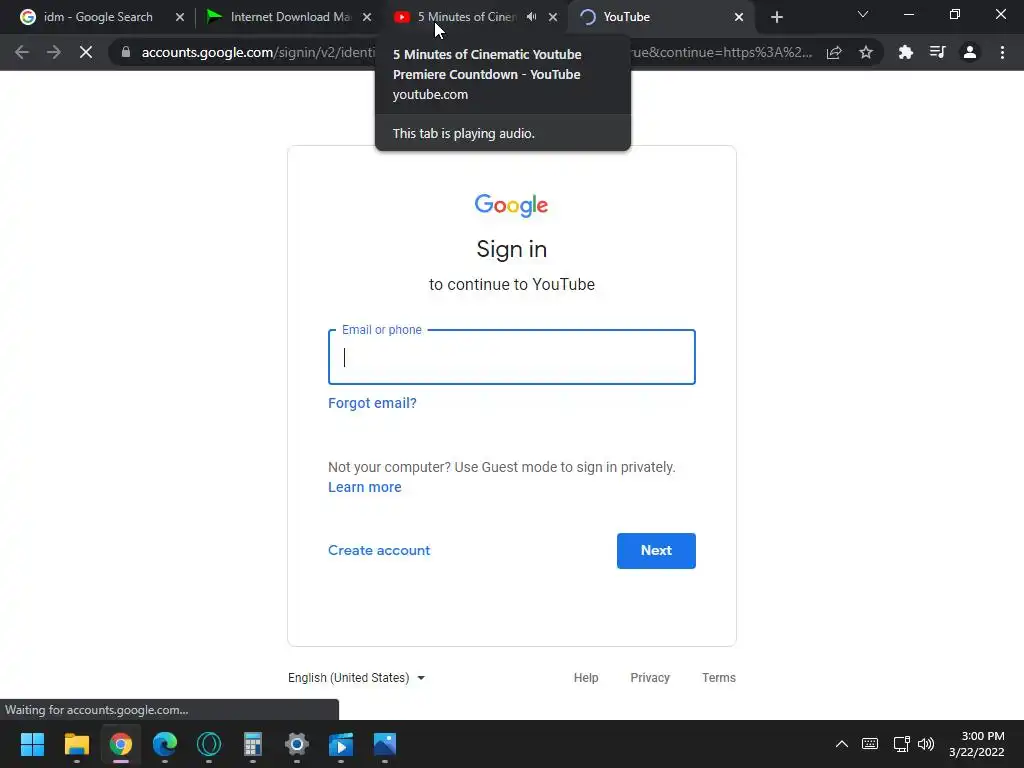
Task: Open Learn more about Guest mode
Action: (364, 487)
